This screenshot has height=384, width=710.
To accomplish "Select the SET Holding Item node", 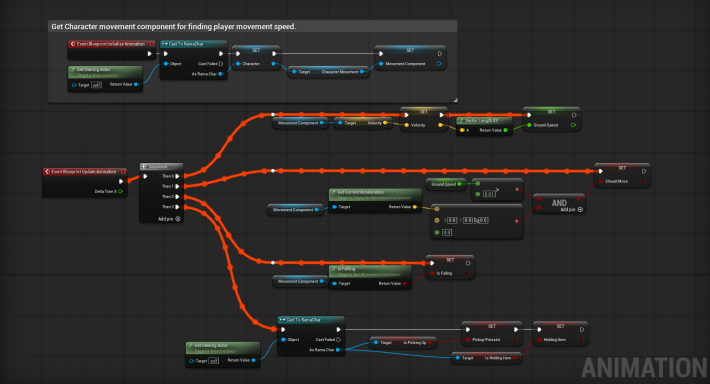I will pos(561,334).
